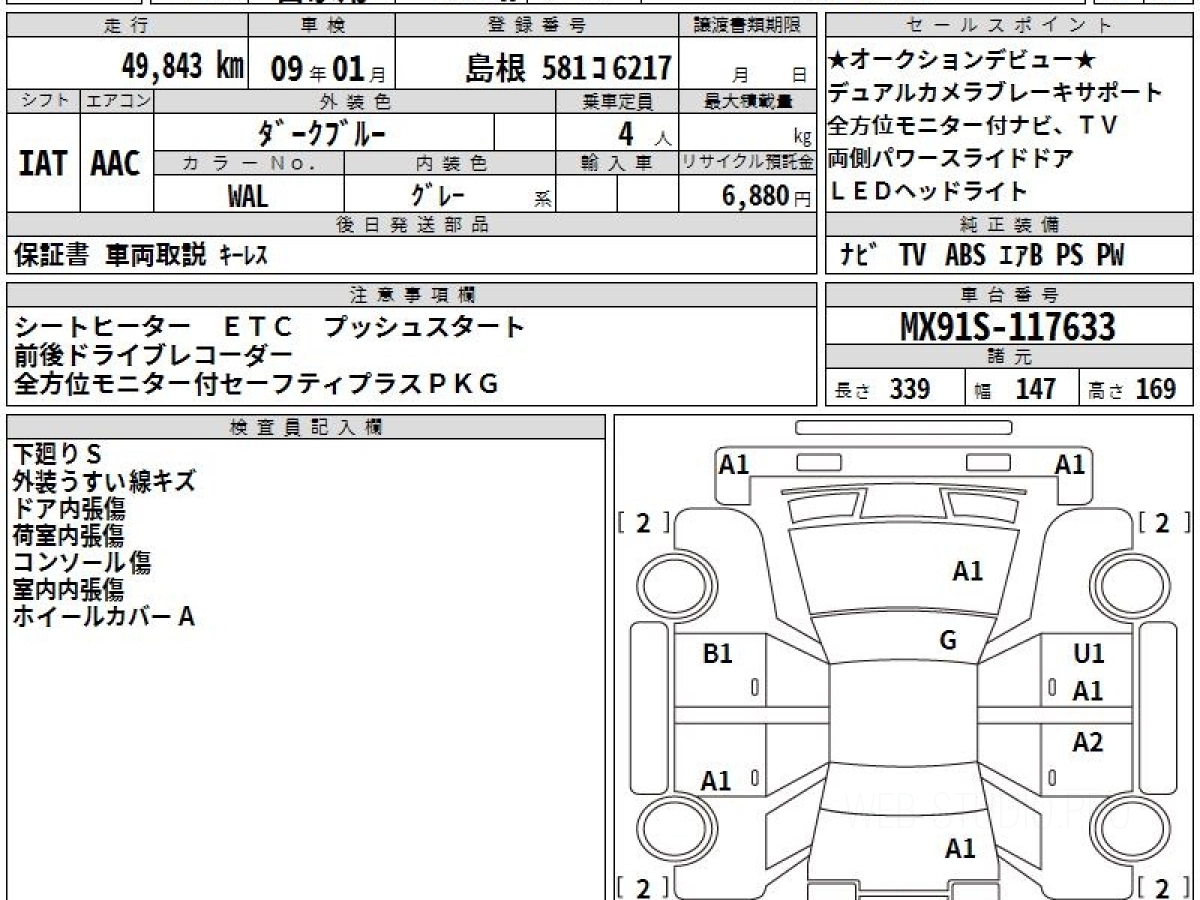Image resolution: width=1200 pixels, height=900 pixels.
Task: Select the 諸元 header
Action: 1010,358
